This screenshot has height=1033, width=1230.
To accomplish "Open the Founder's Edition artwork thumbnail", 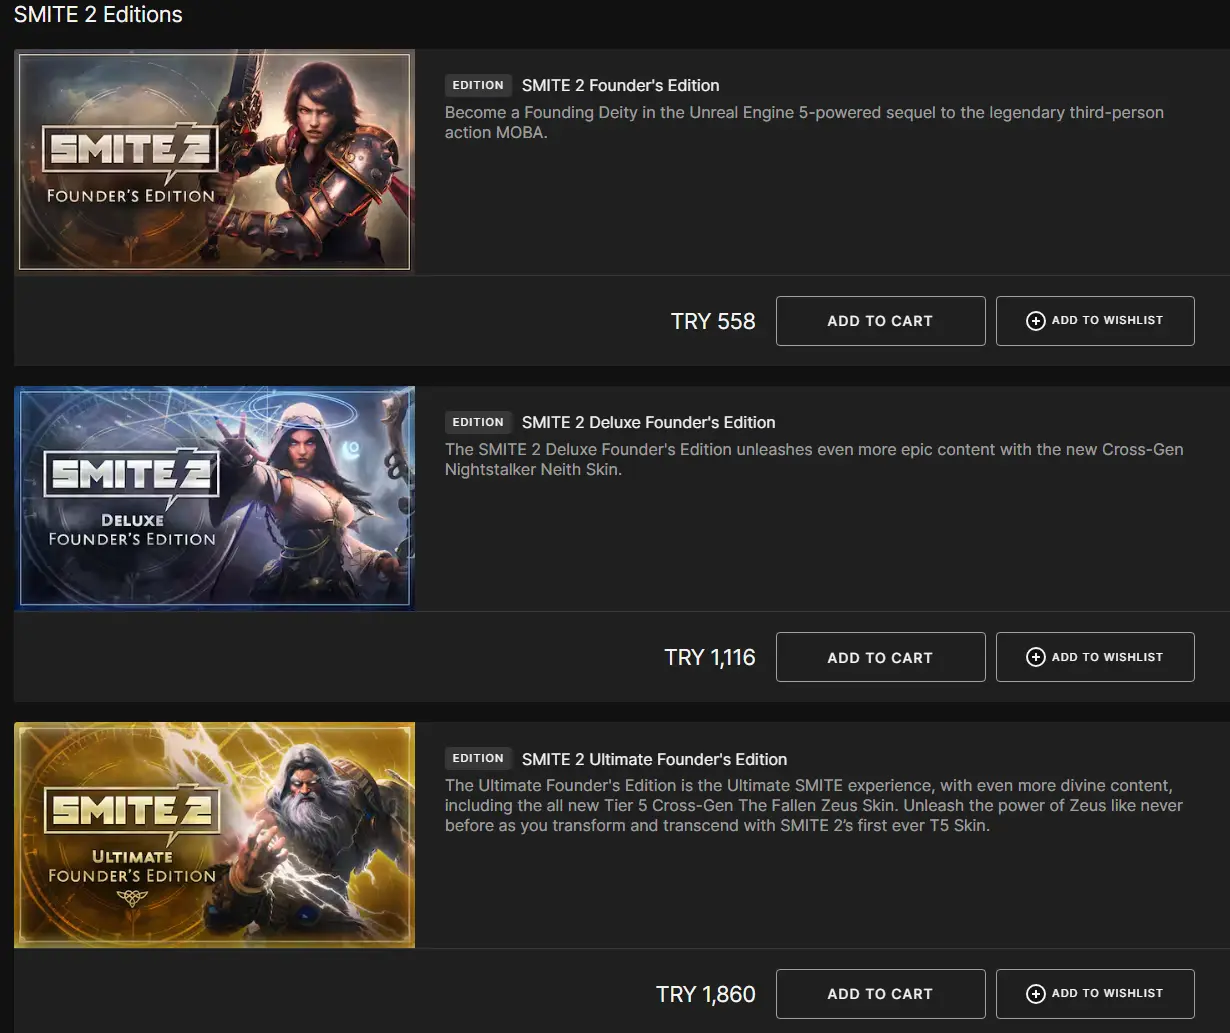I will (x=214, y=162).
